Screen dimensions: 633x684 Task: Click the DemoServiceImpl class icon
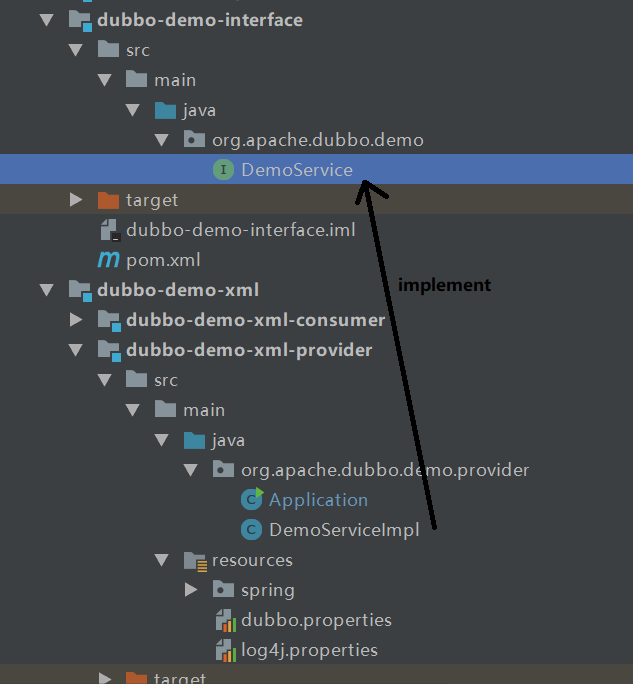251,530
